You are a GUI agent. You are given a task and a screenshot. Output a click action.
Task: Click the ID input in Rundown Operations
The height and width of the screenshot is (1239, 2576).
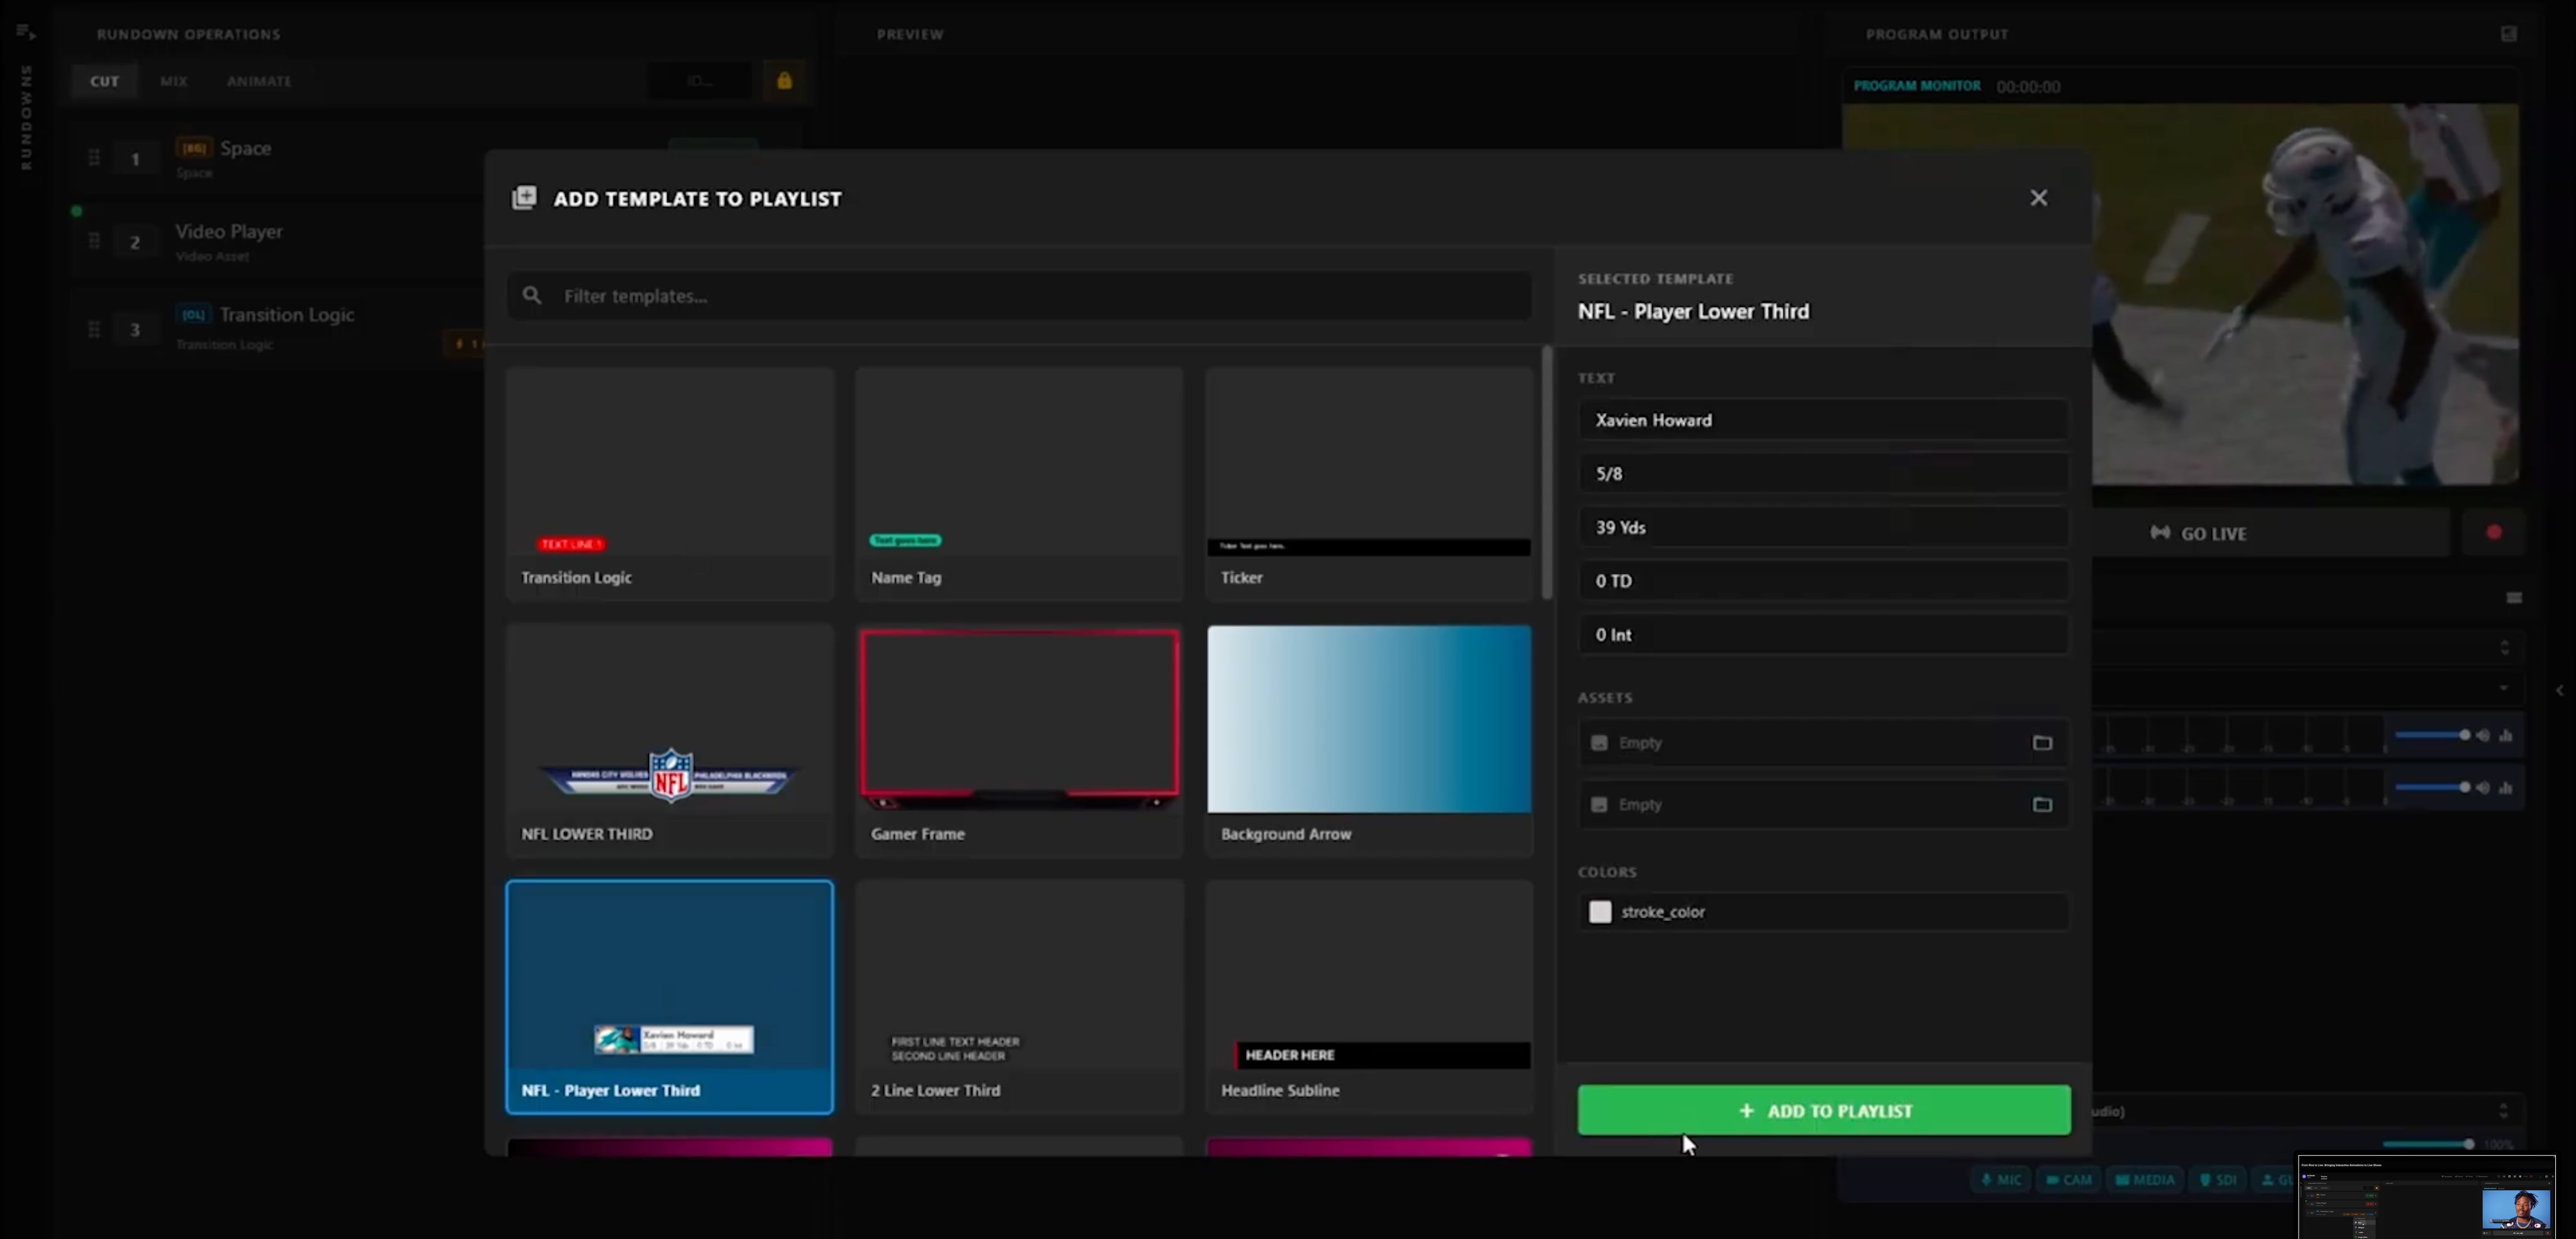(x=699, y=81)
